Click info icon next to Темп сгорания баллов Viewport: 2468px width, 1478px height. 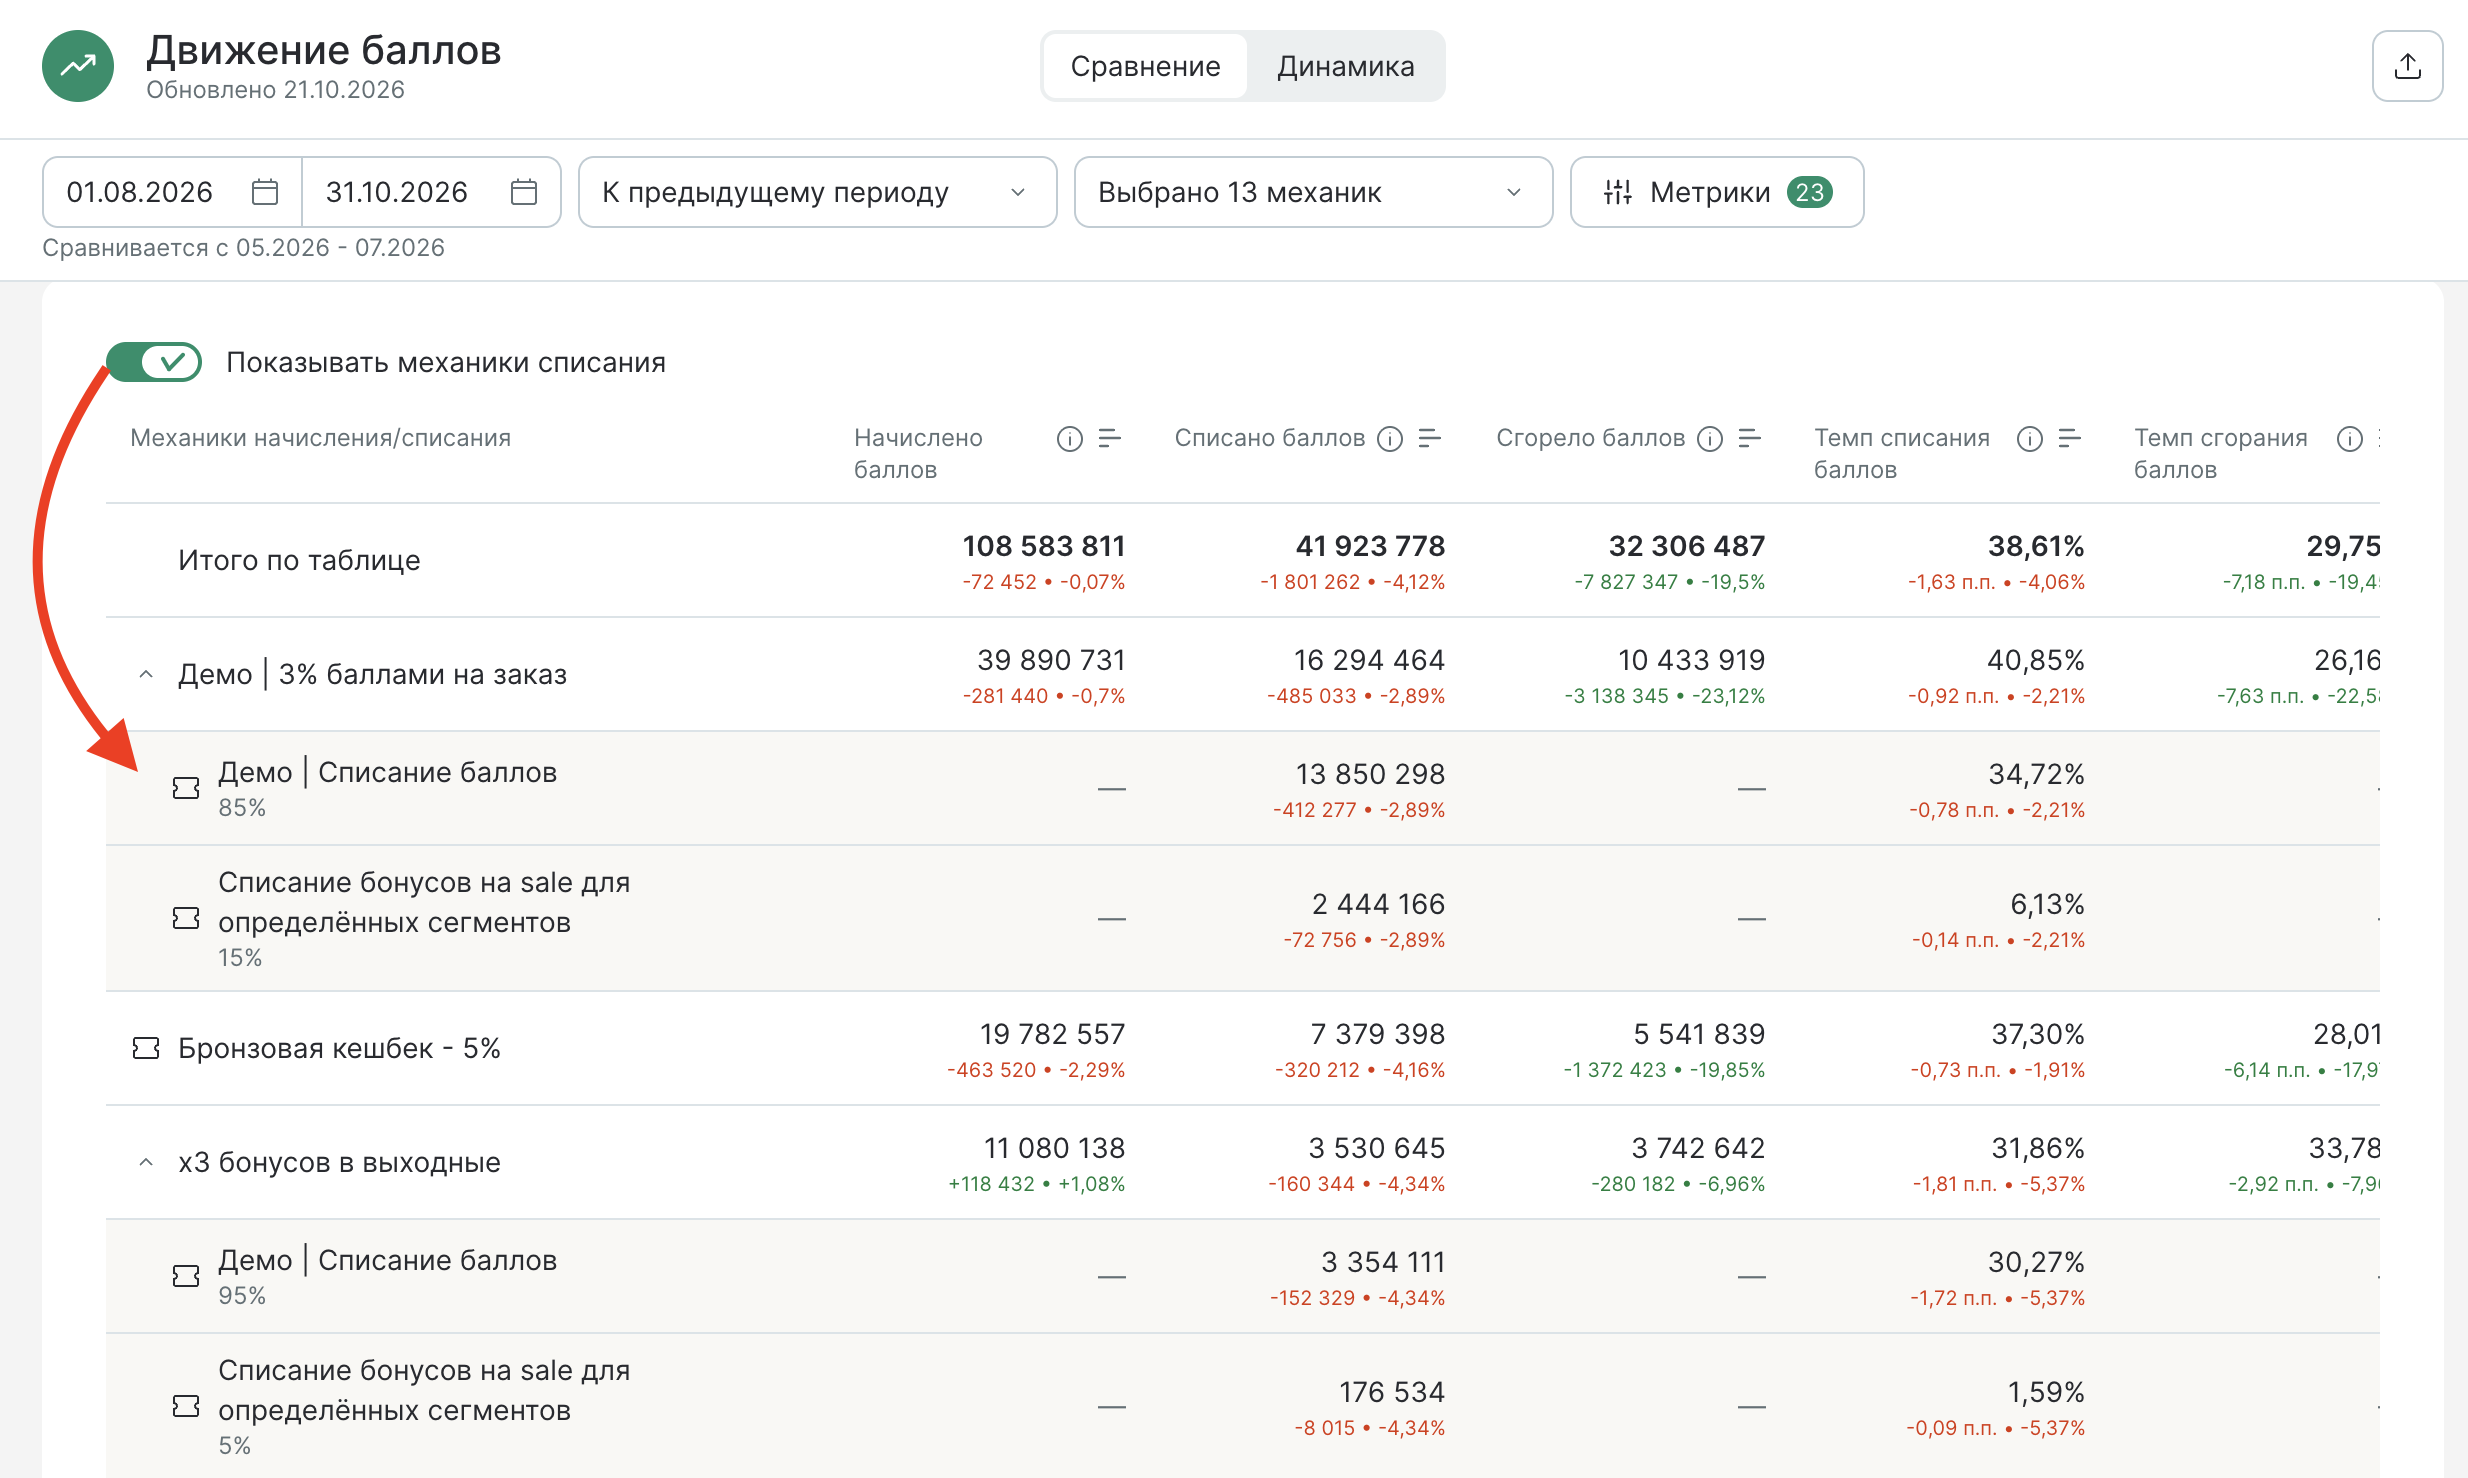2350,439
